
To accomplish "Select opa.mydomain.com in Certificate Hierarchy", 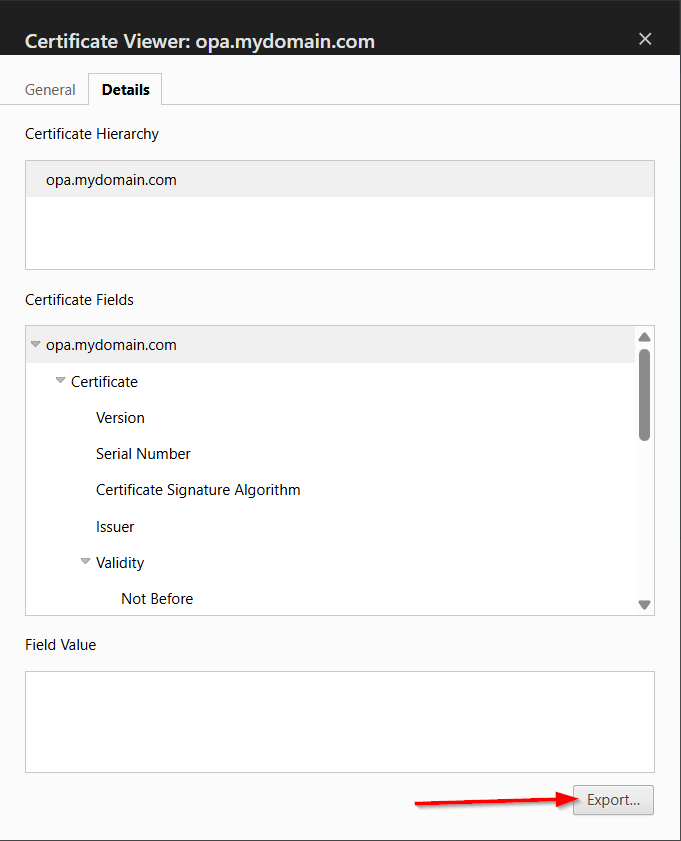I will (111, 180).
